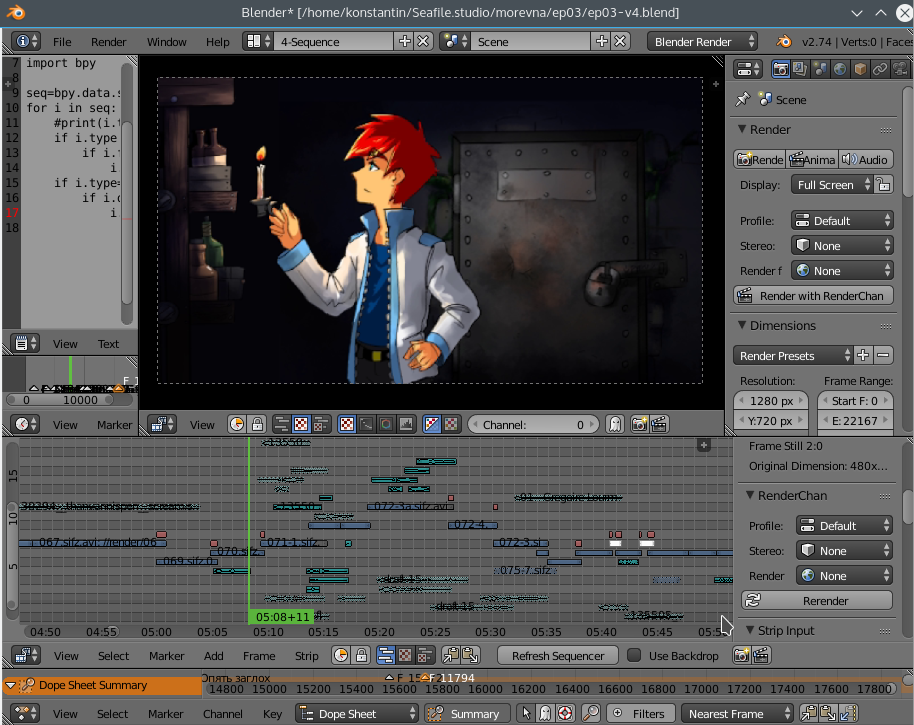Paste strips icon in sequencer header

point(470,655)
